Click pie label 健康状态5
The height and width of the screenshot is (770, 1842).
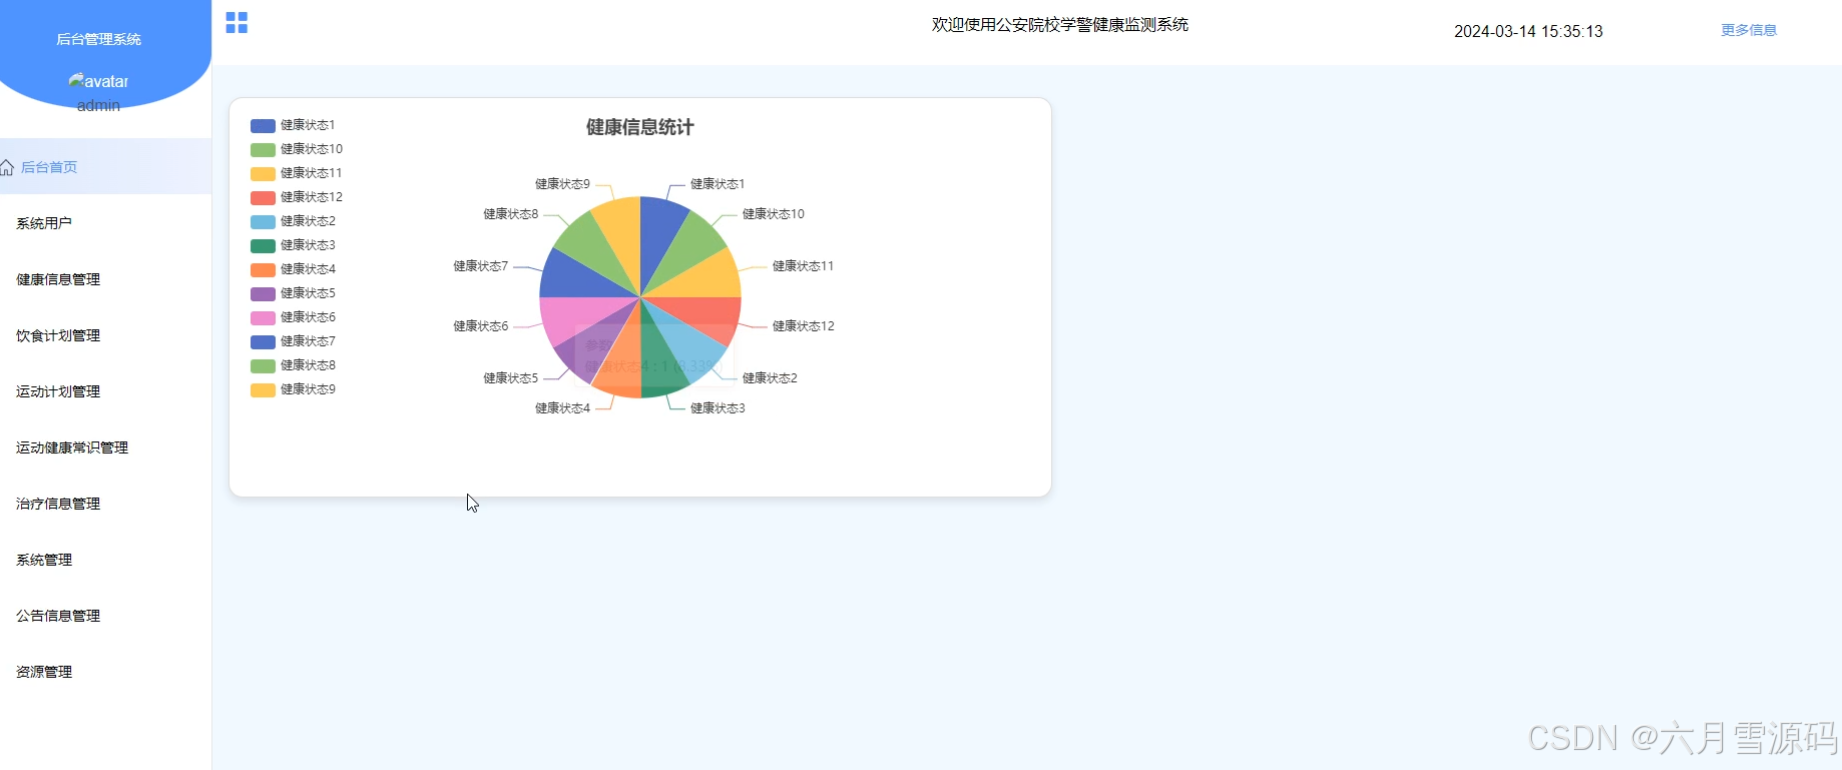[x=511, y=378]
